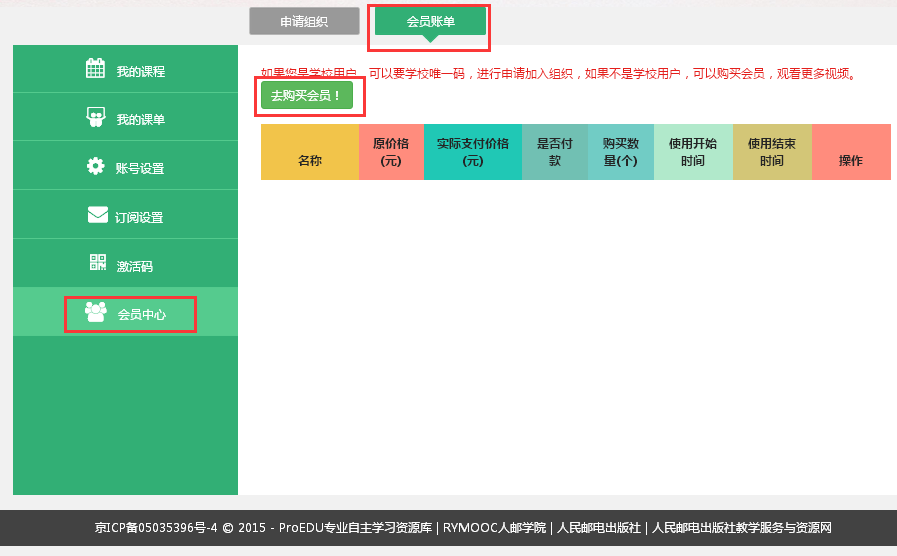Open ProEDU专业自主学习资源库 footer link
This screenshot has height=556, width=897.
355,527
